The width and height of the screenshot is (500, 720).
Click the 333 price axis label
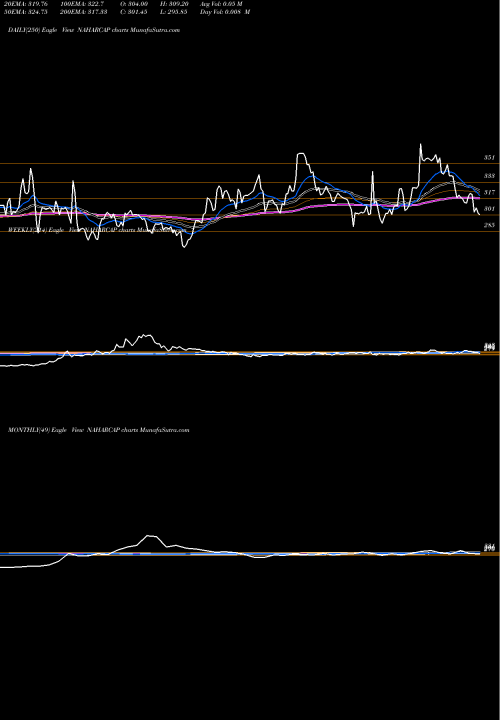coord(489,176)
